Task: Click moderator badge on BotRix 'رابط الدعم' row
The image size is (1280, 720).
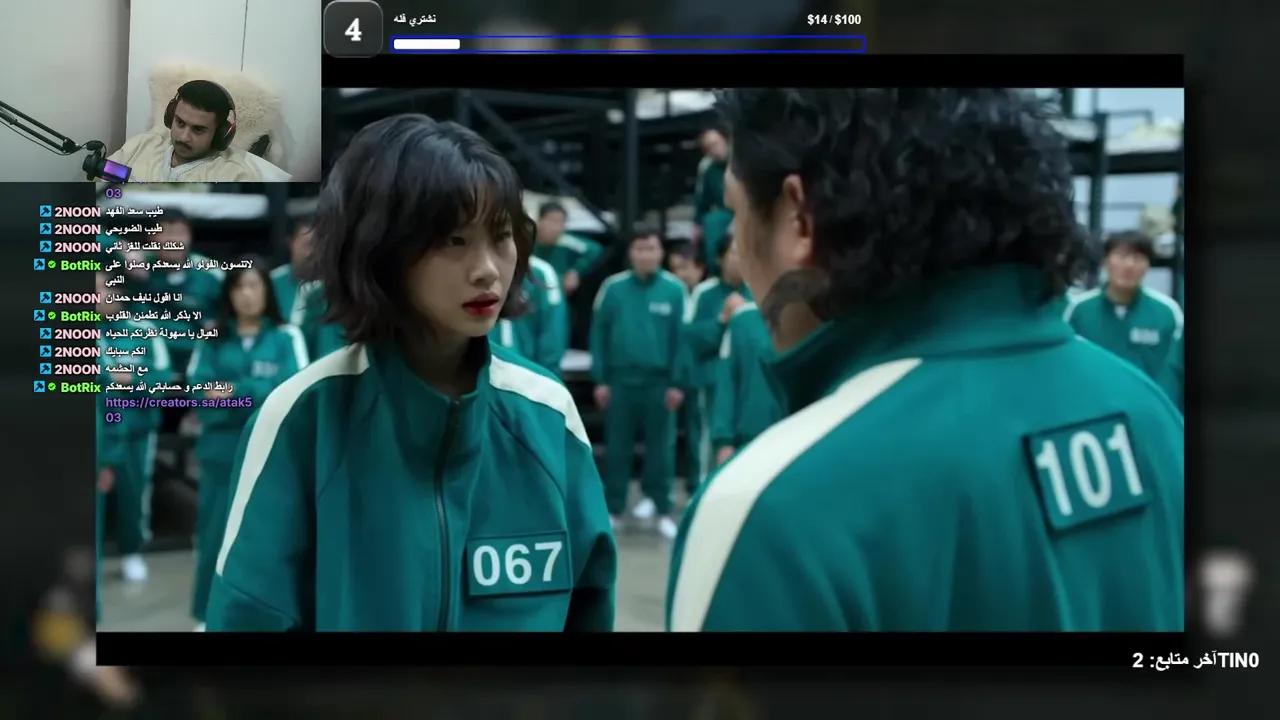Action: (x=39, y=387)
